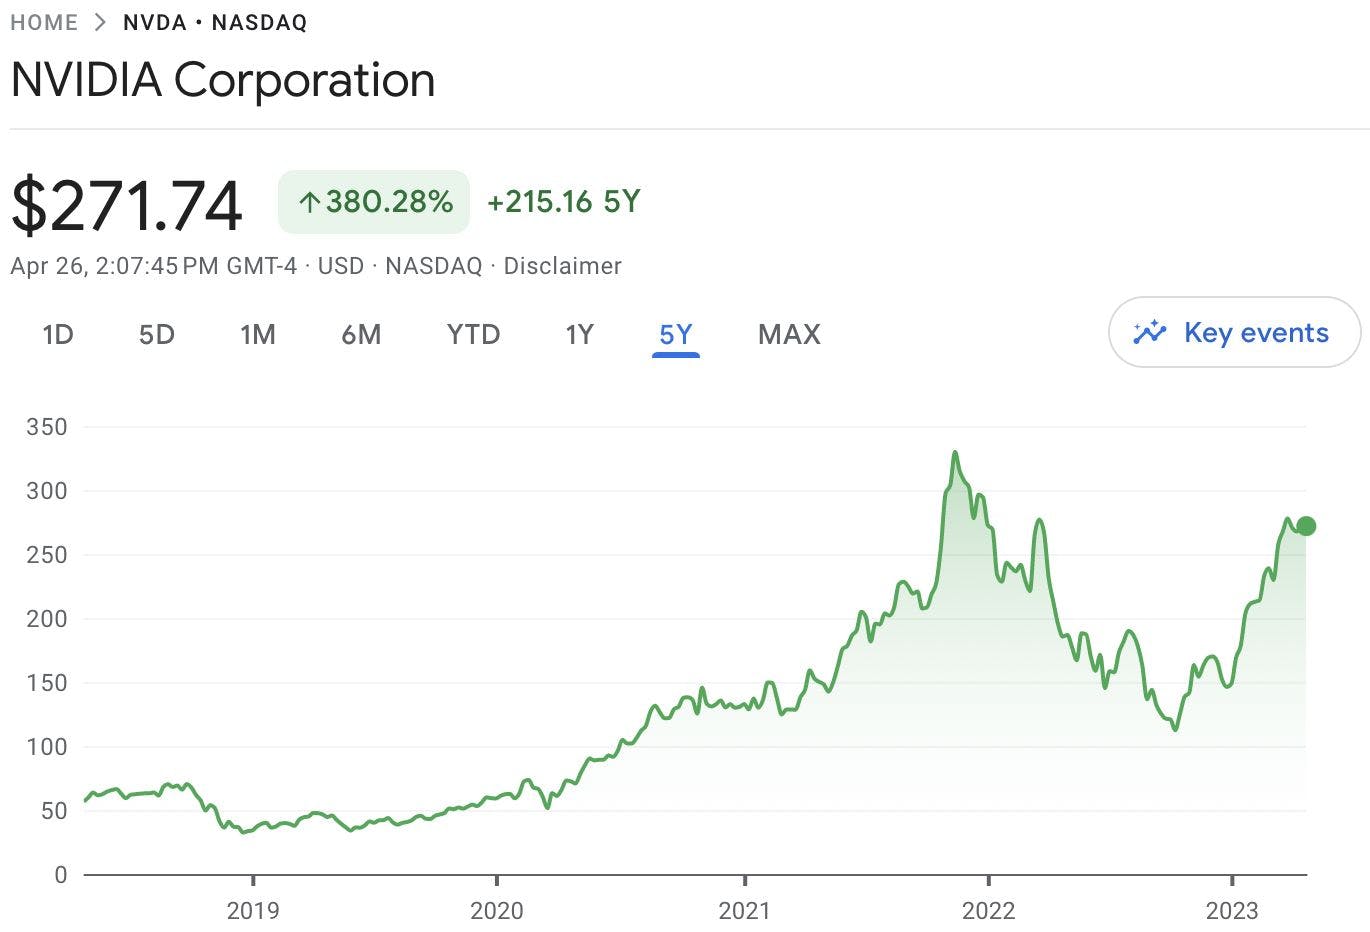
Task: Click the Key events sparkle chart icon
Action: click(x=1150, y=332)
